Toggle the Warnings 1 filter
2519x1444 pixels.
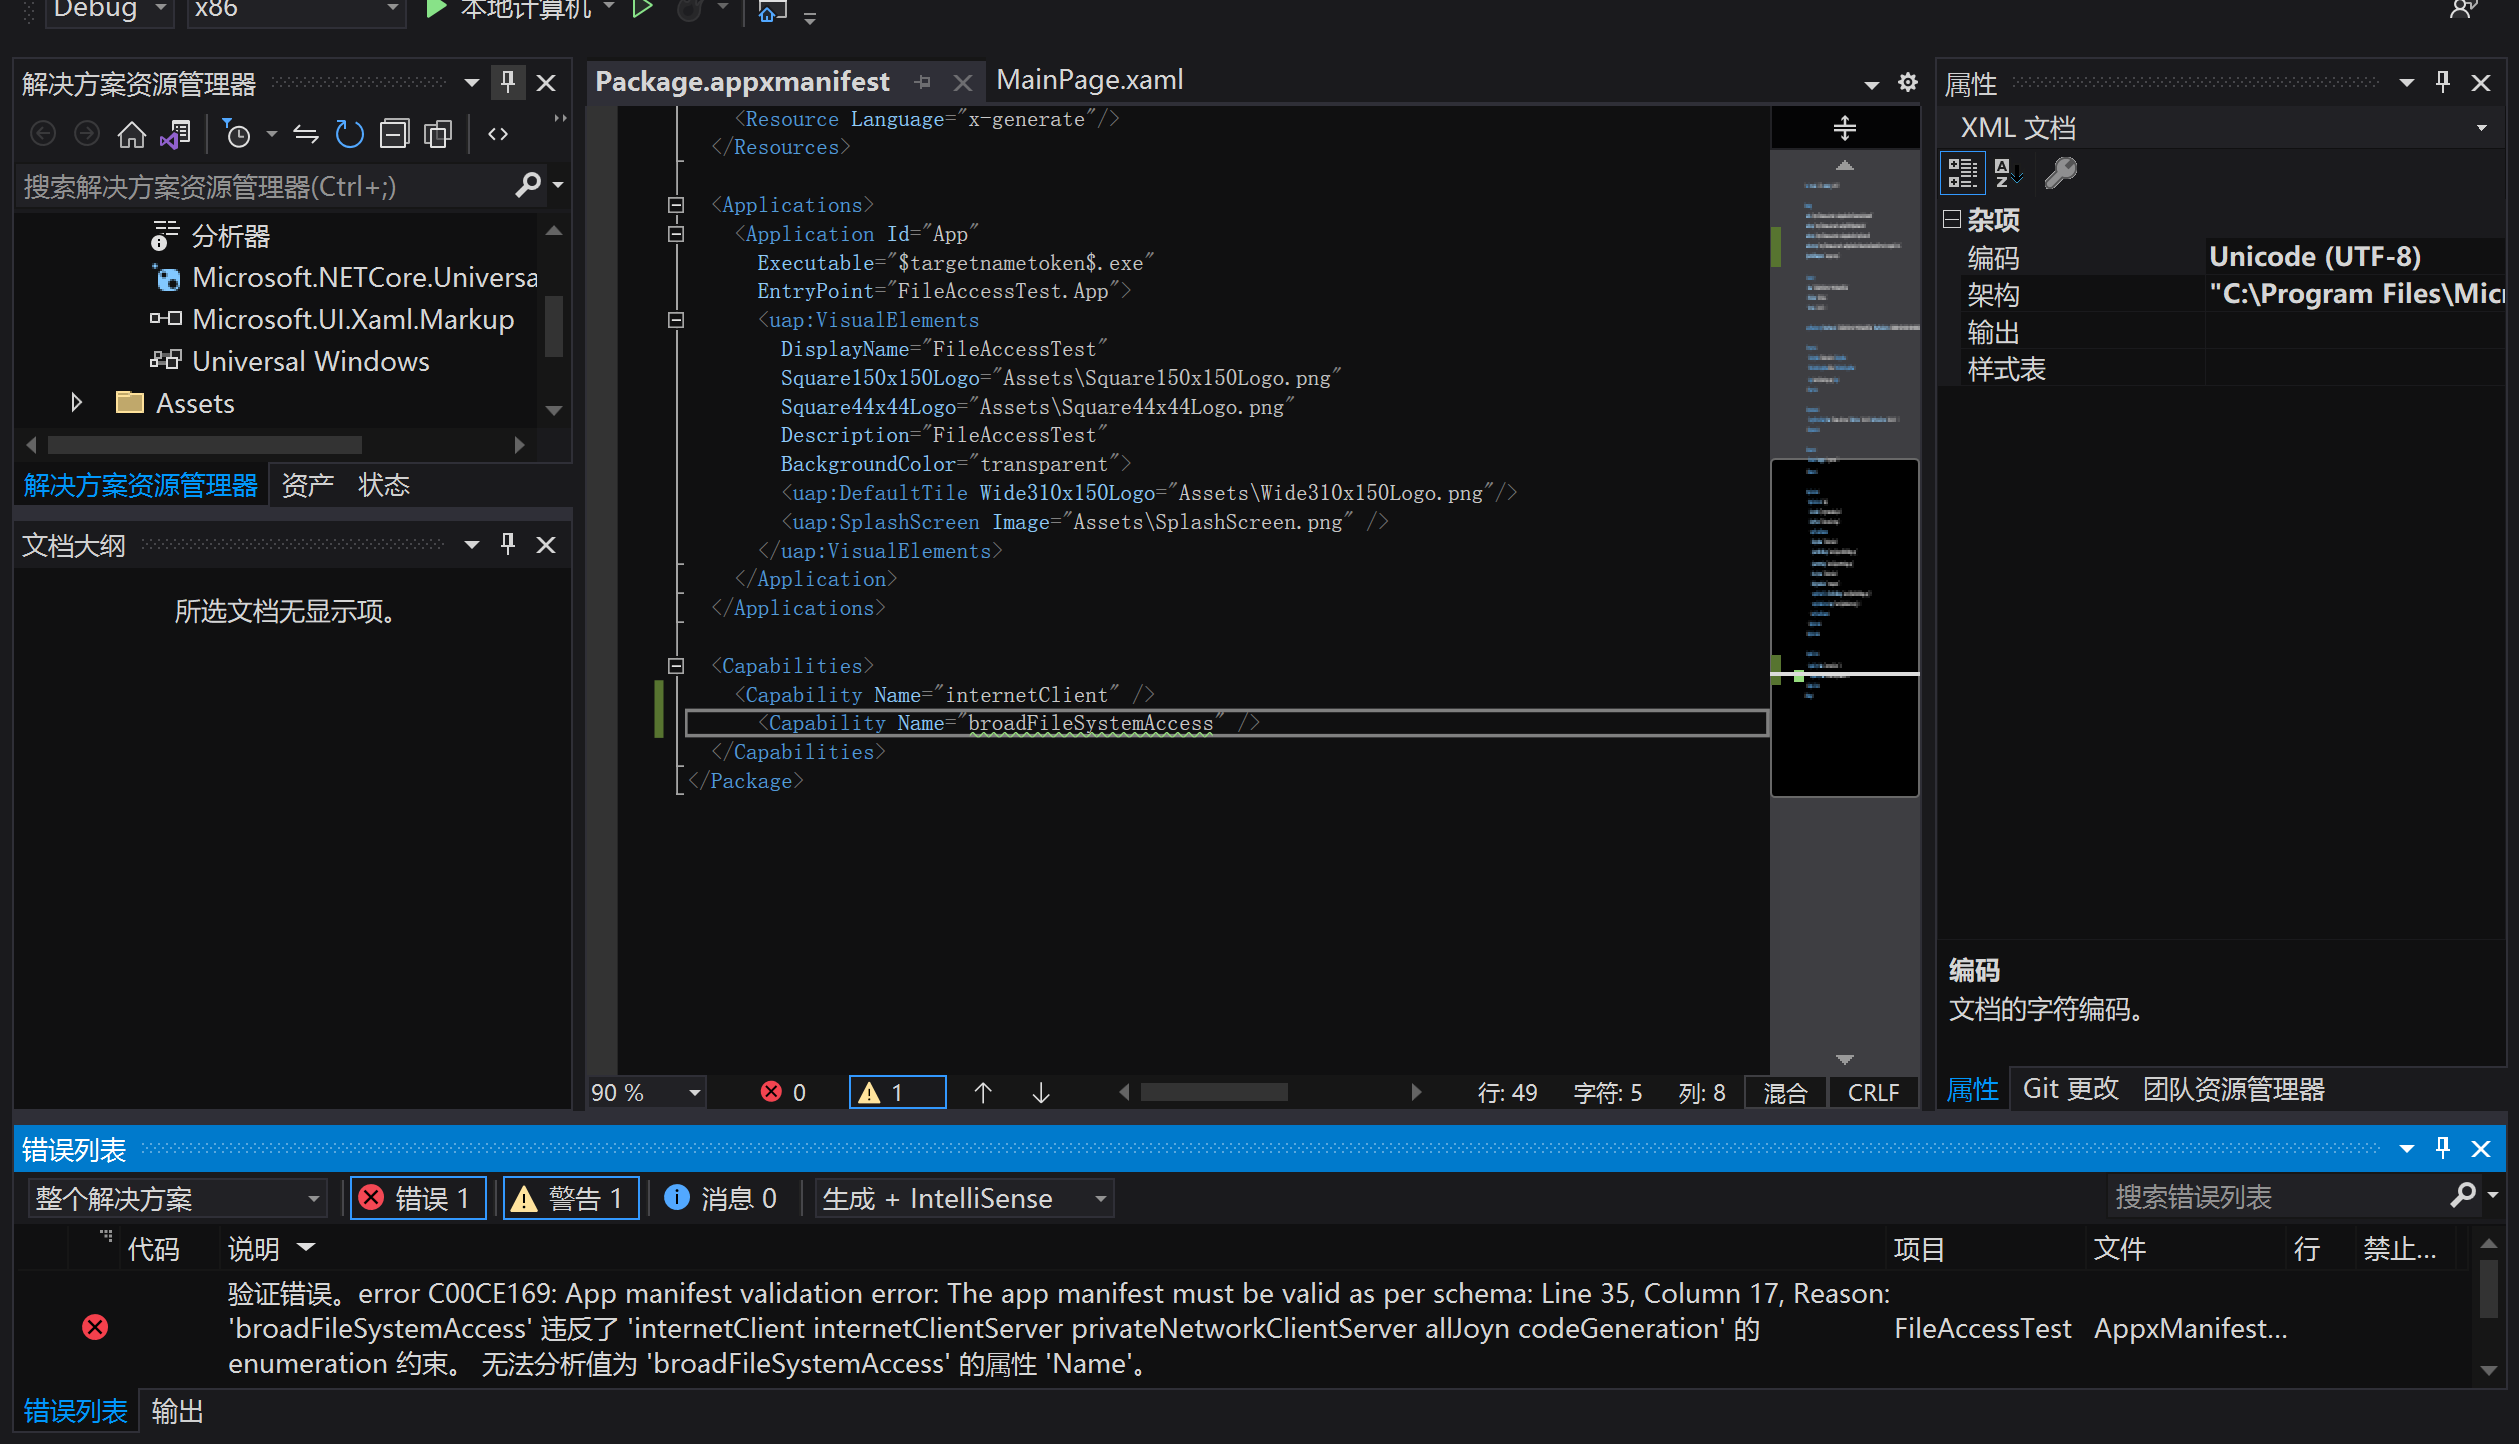[570, 1198]
